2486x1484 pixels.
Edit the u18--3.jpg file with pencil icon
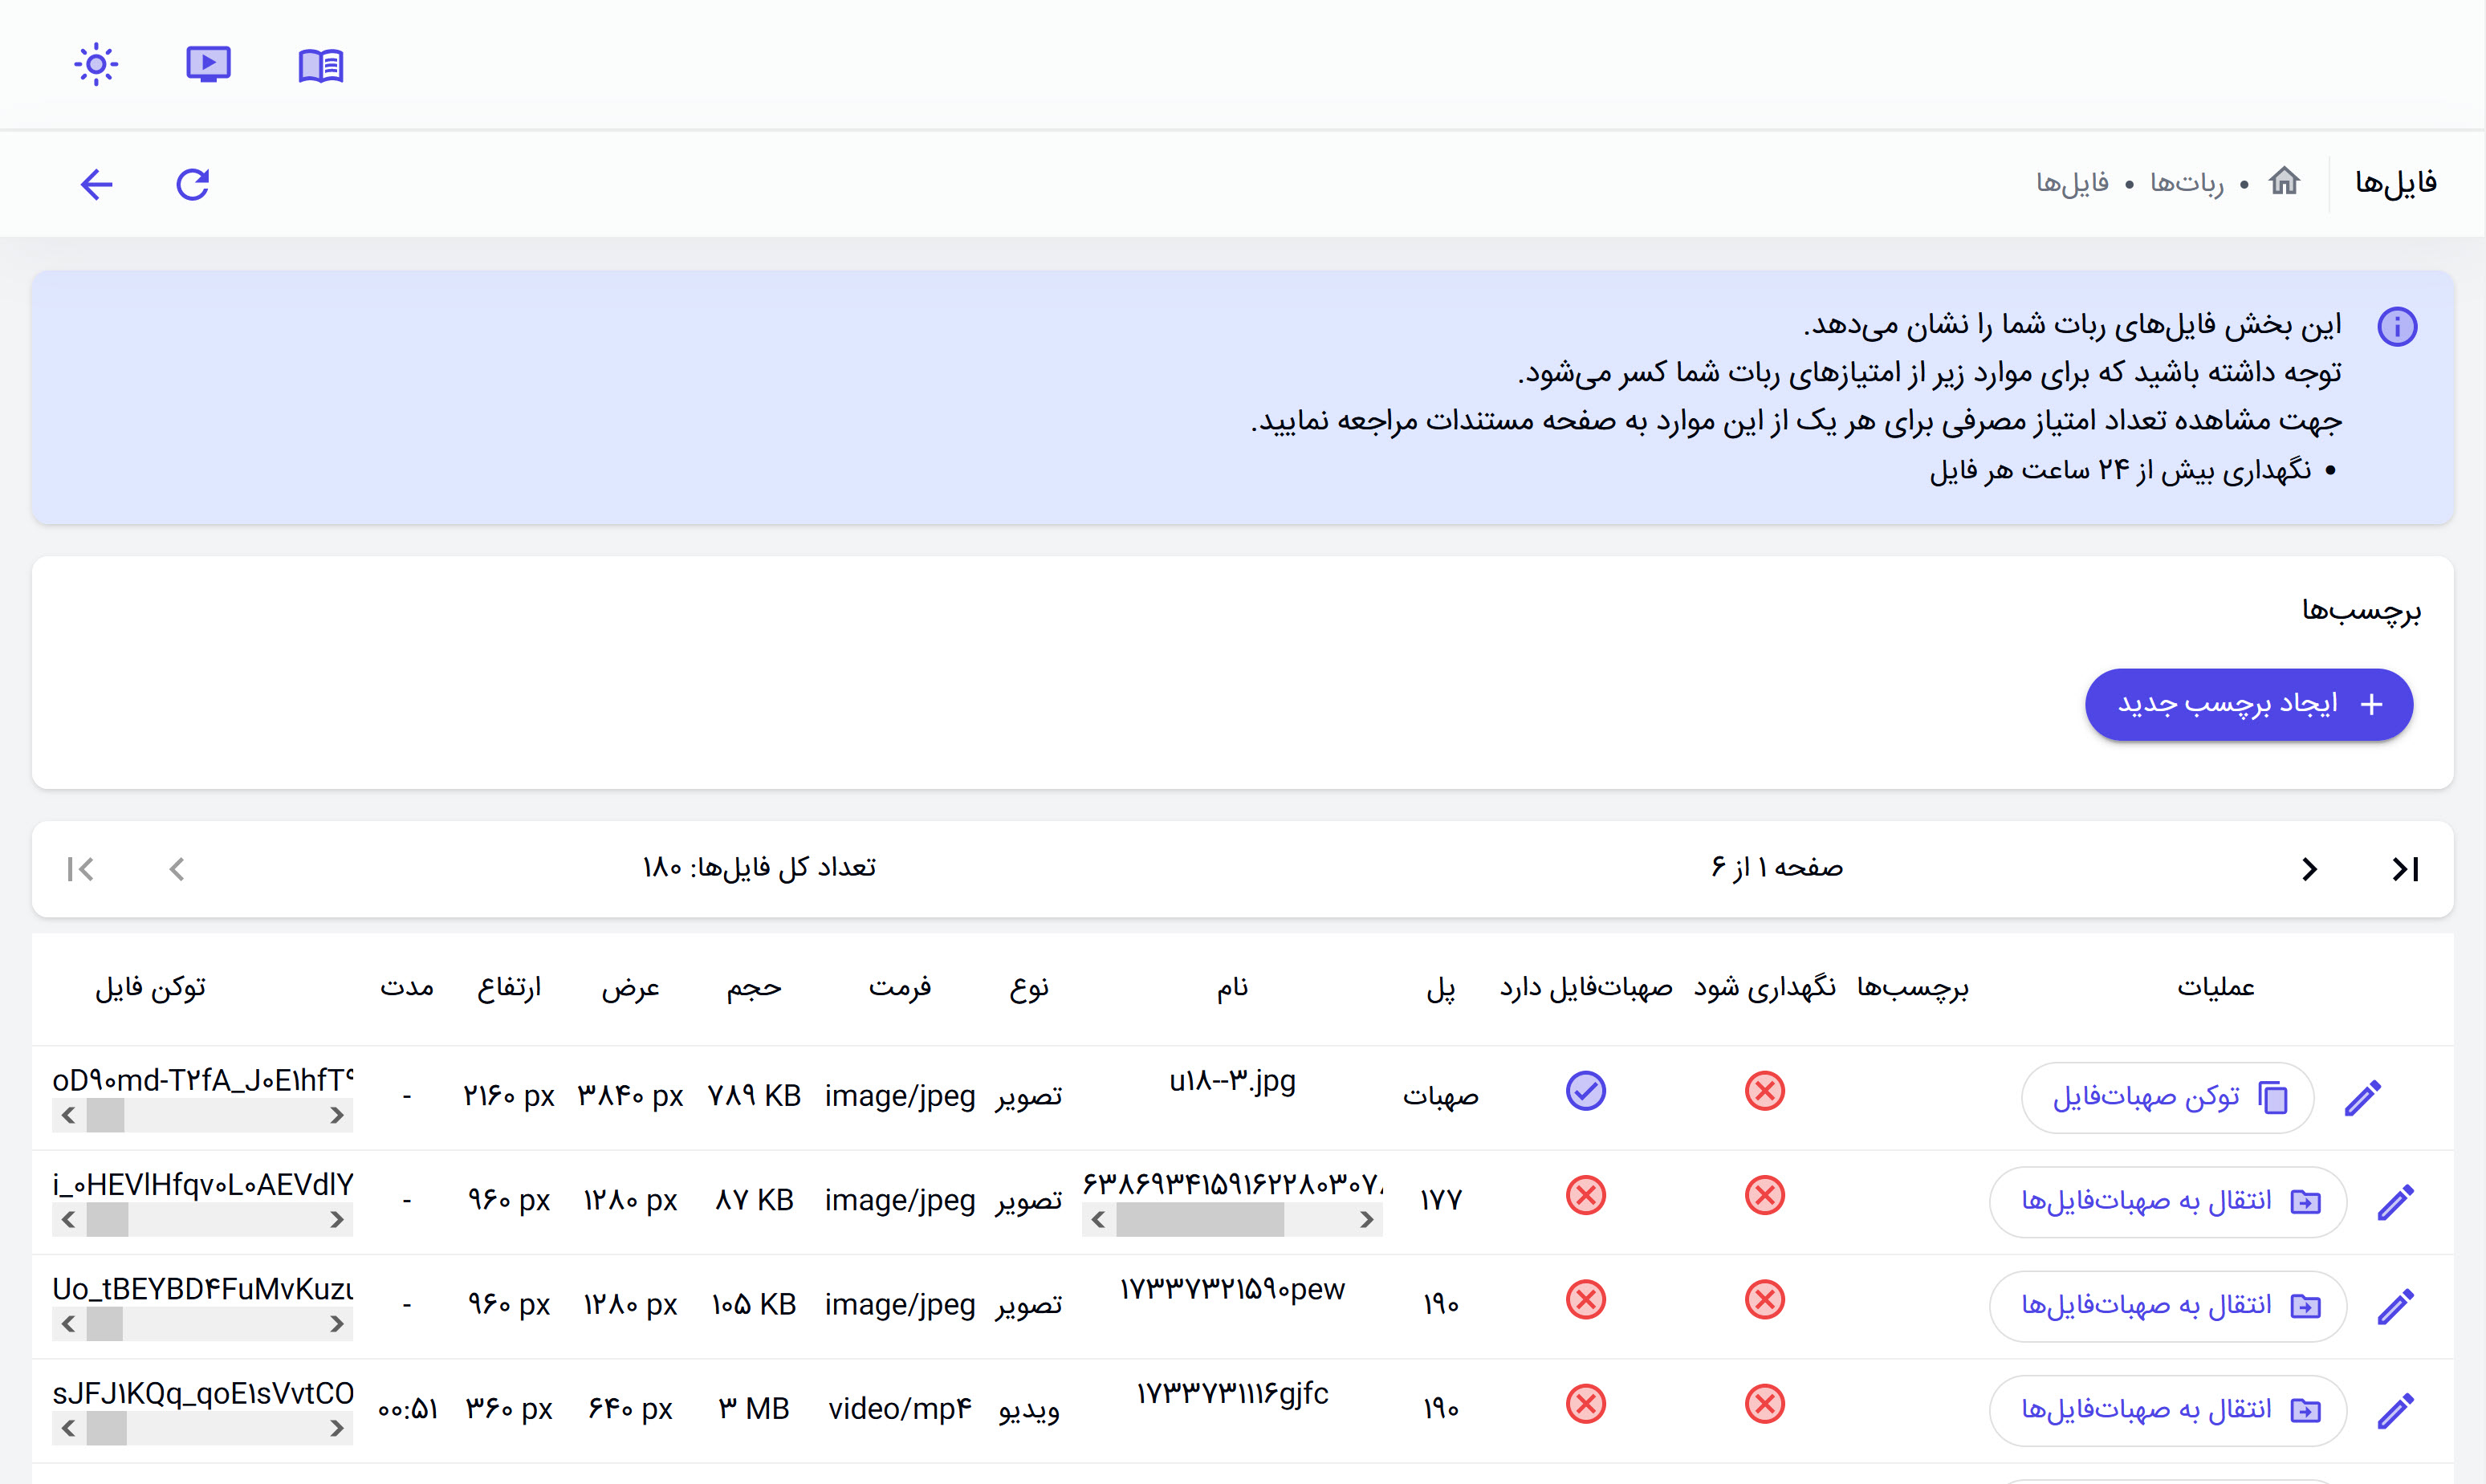(x=2363, y=1097)
